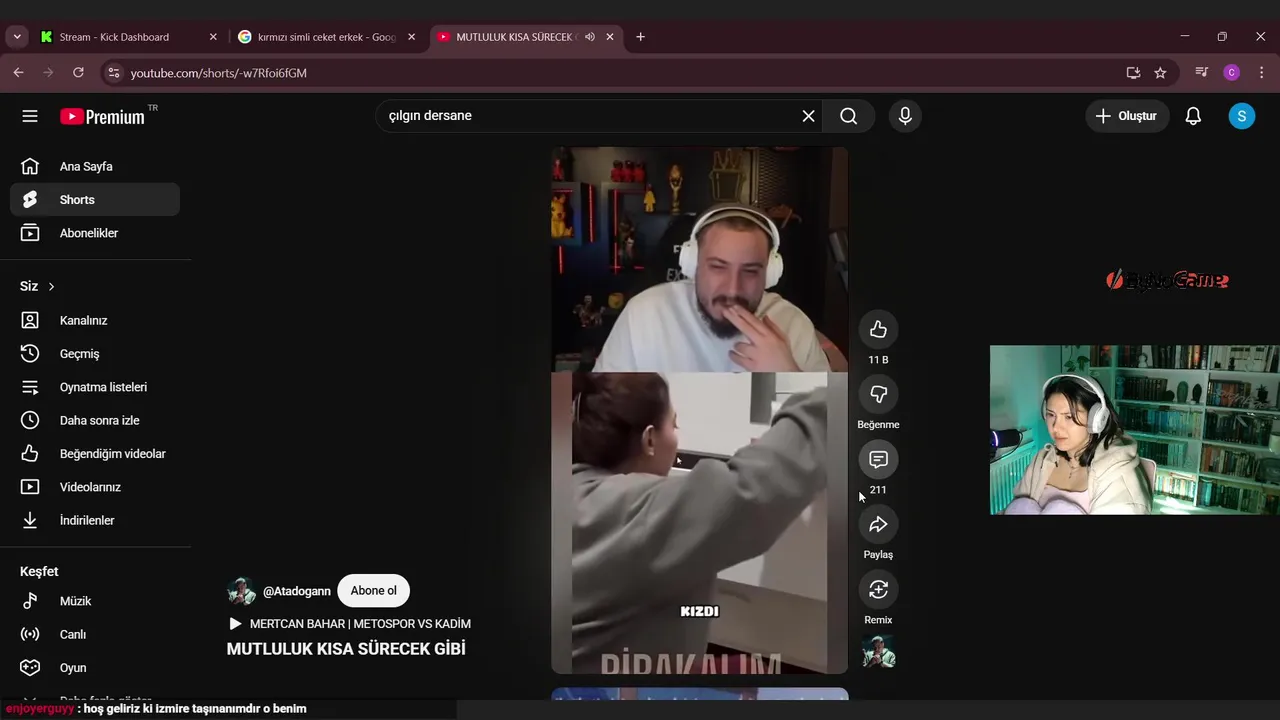
Task: Open Videolarınız
Action: 95,487
